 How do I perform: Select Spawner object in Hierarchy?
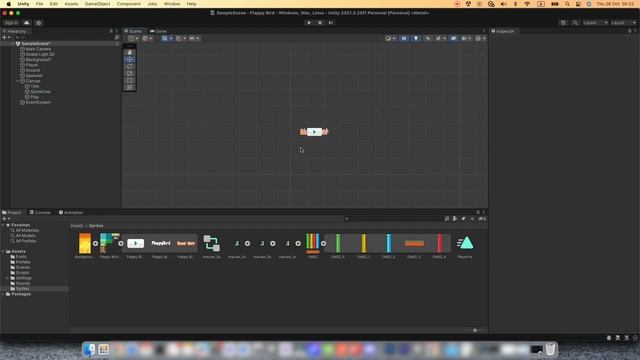31,76
